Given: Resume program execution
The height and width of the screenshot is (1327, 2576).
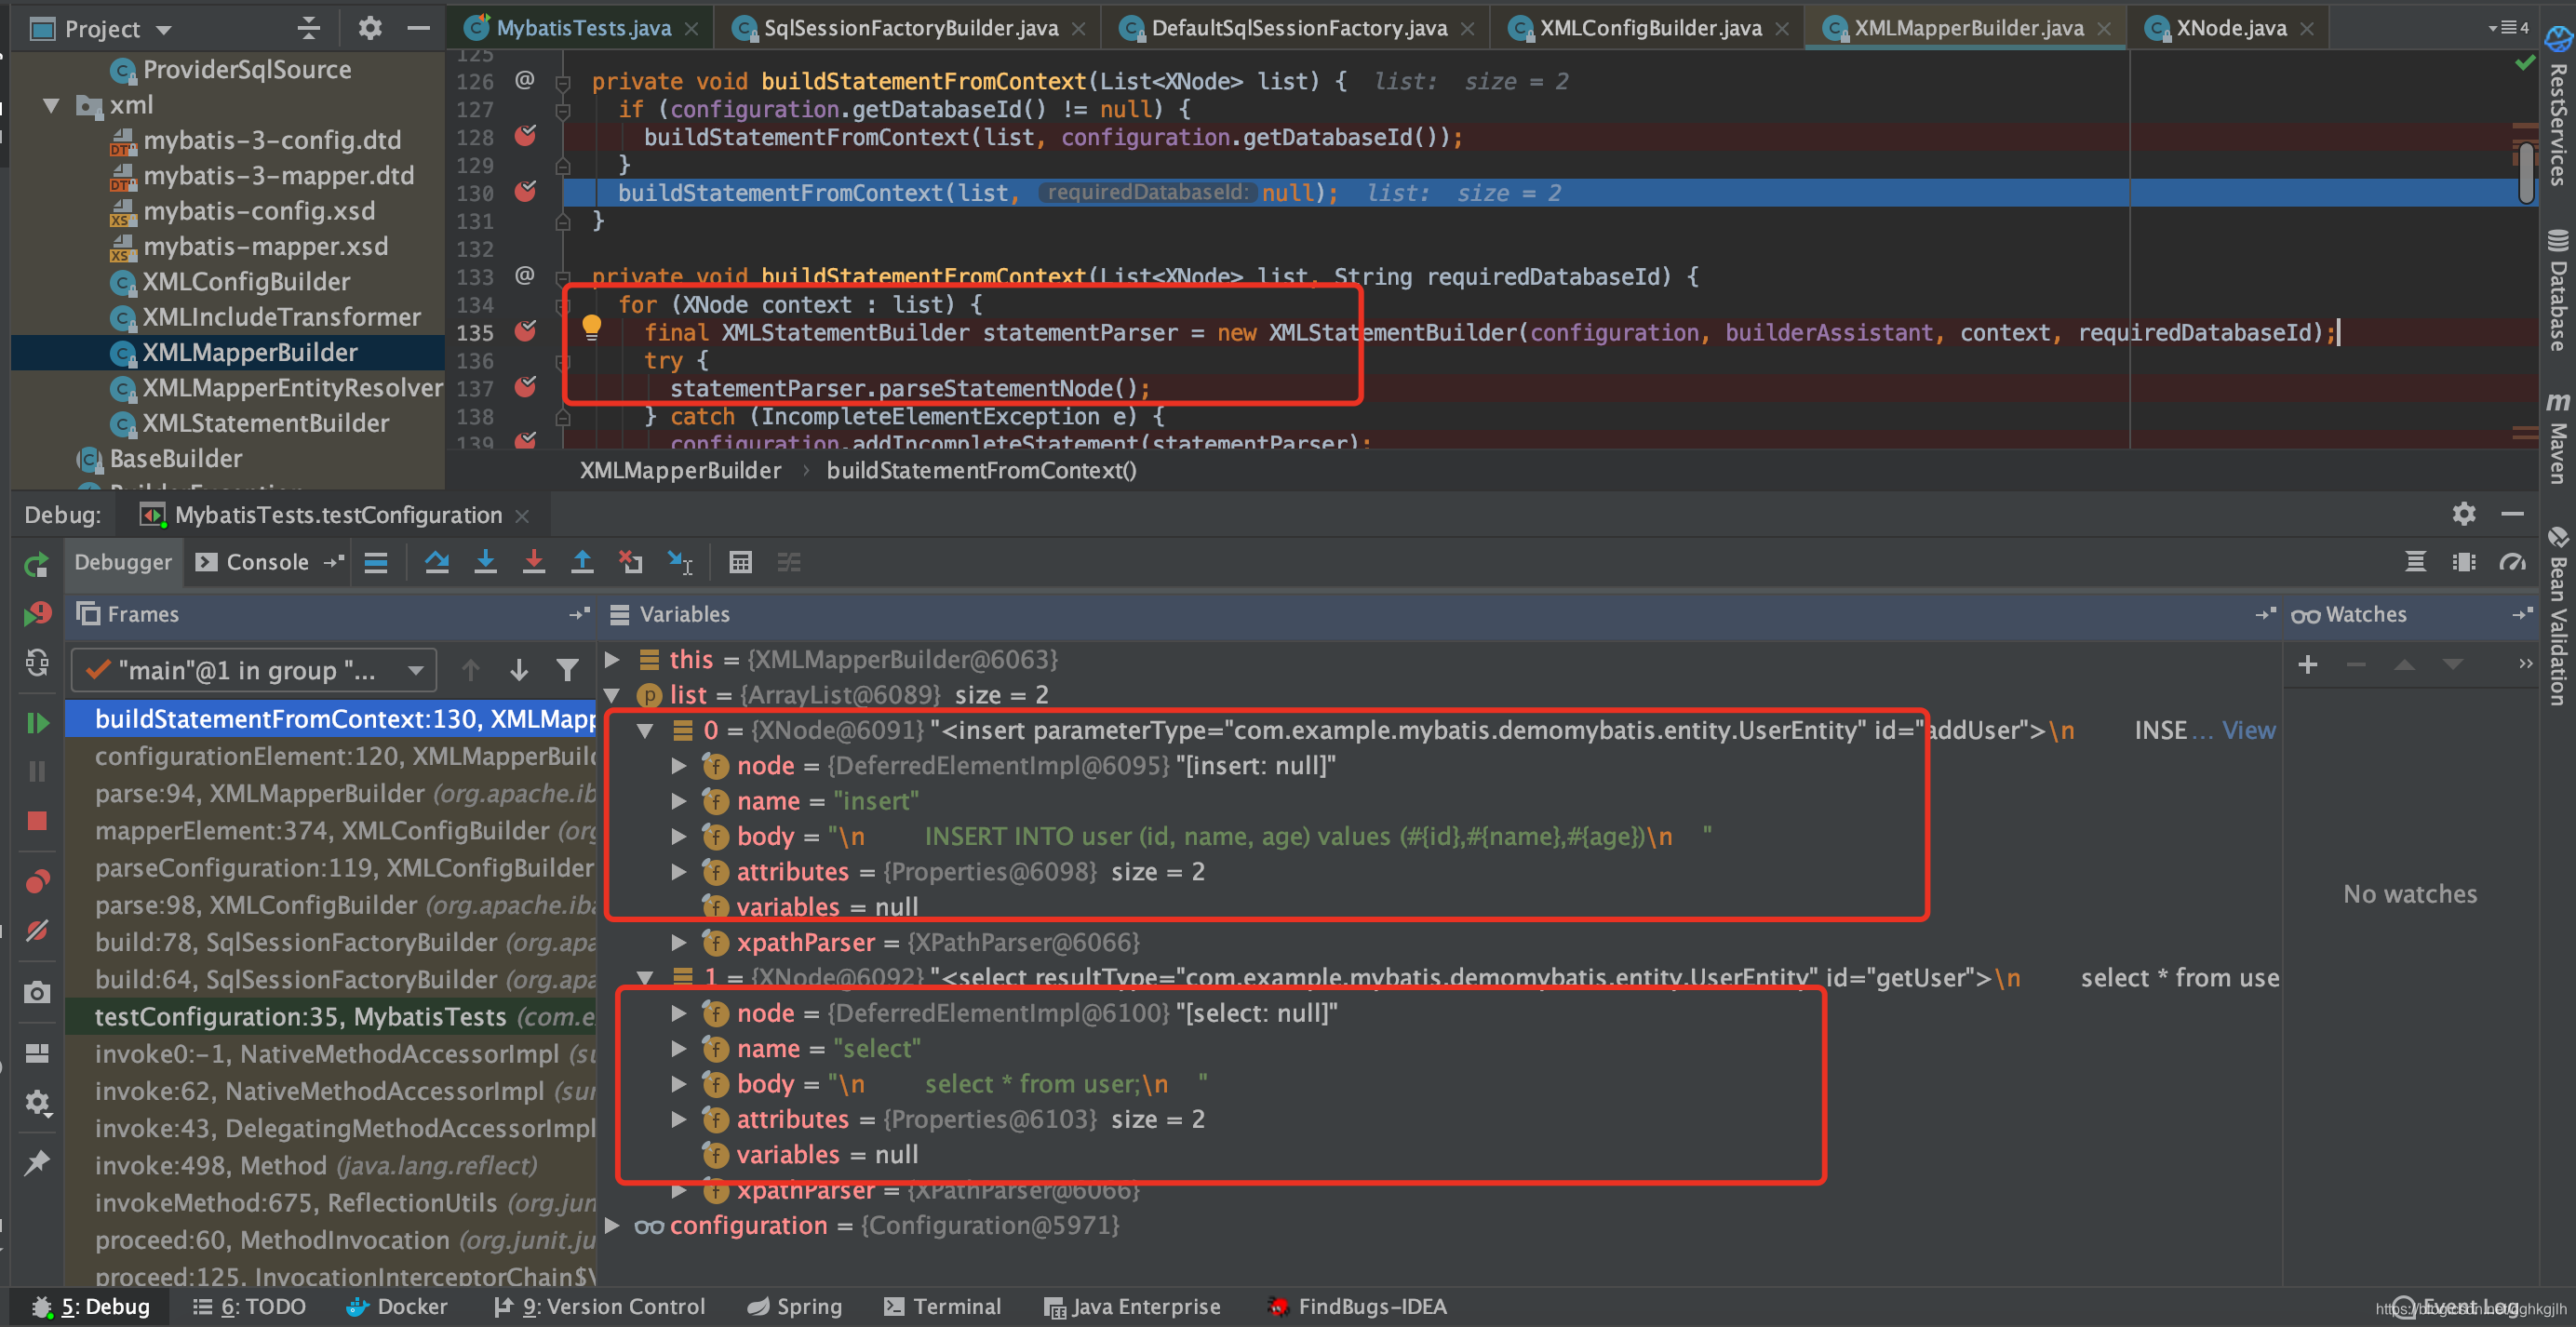Looking at the screenshot, I should click(x=37, y=722).
